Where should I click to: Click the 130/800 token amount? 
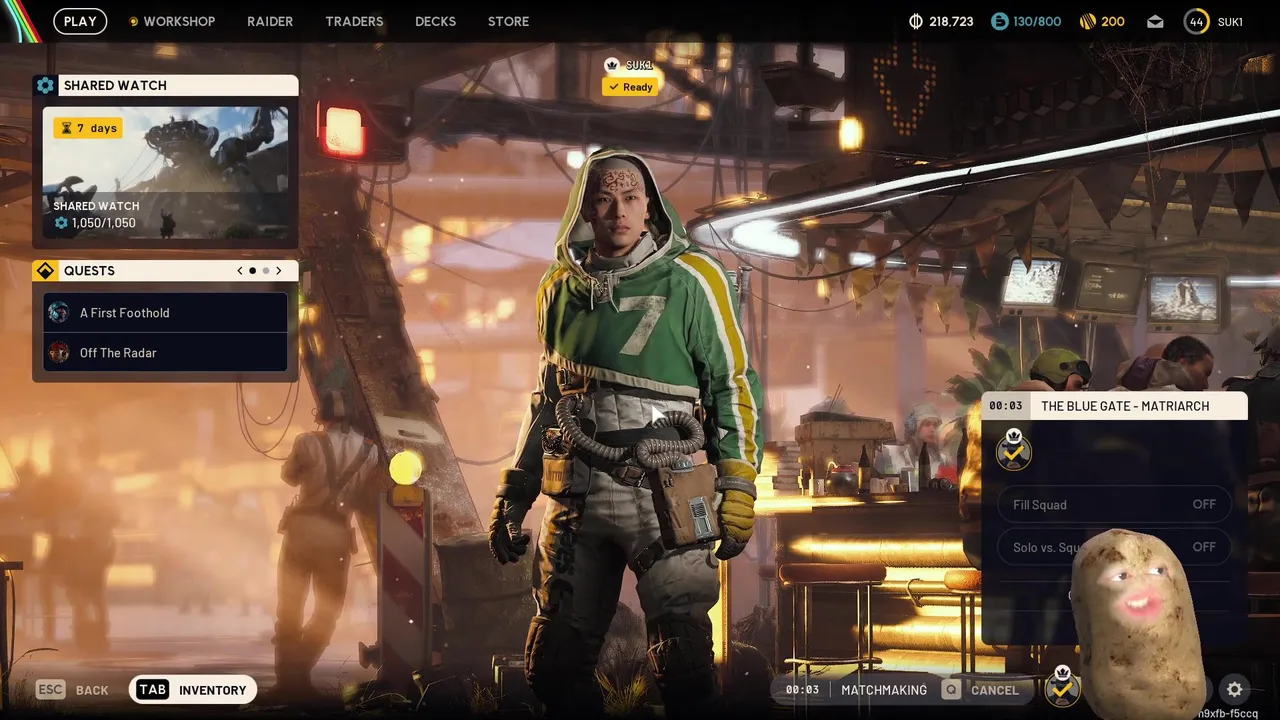pyautogui.click(x=1038, y=21)
